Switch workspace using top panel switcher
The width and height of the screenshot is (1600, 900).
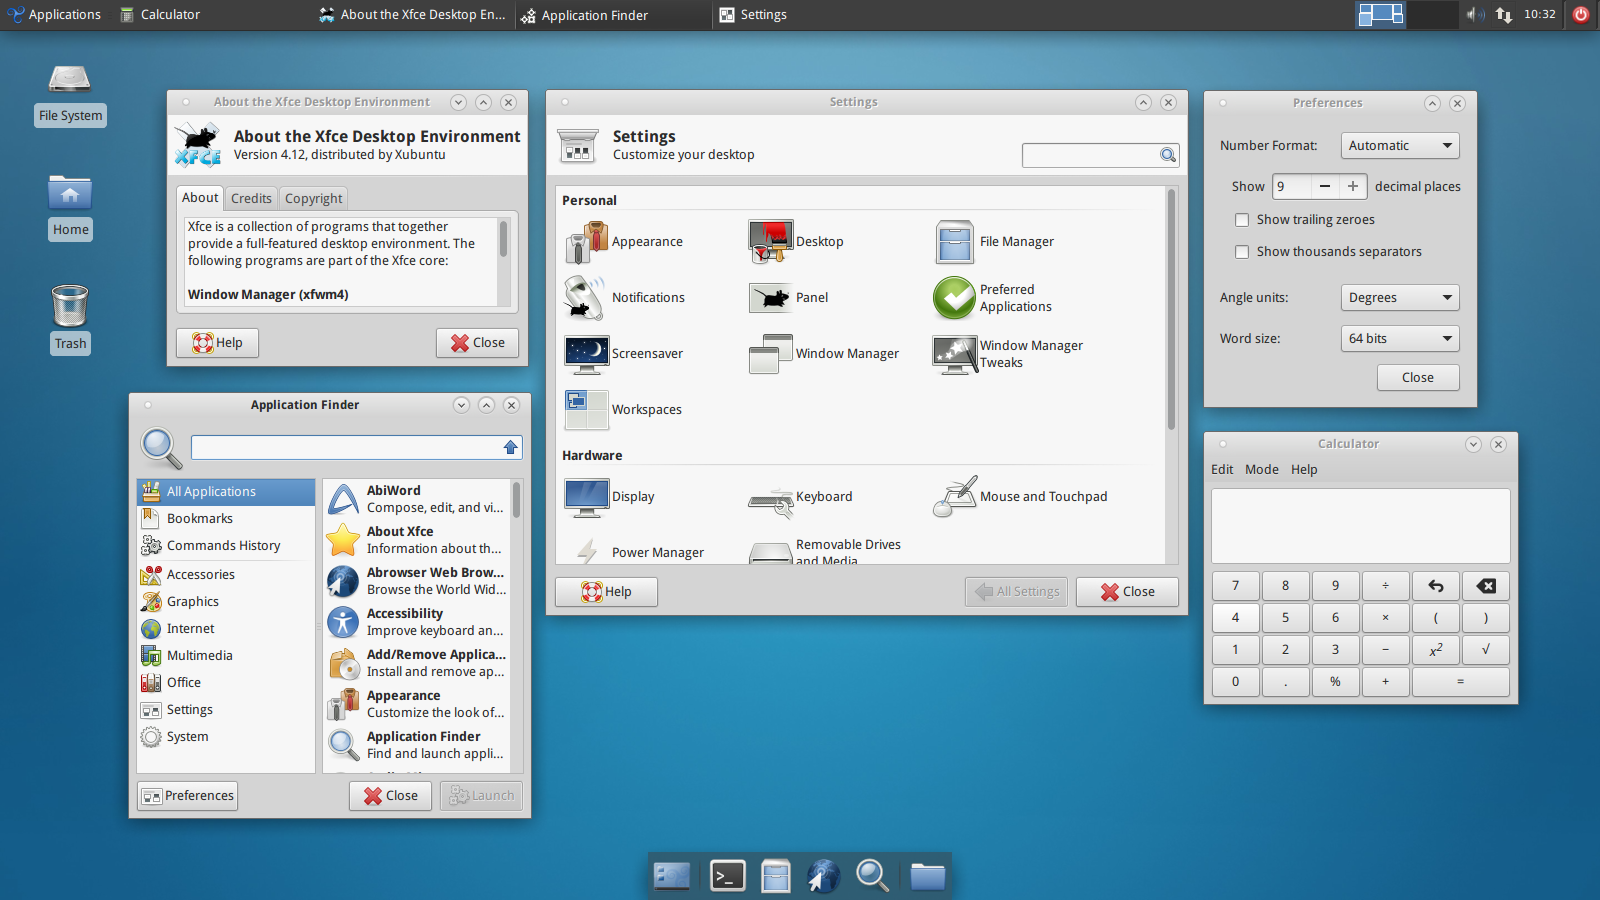pos(1406,14)
